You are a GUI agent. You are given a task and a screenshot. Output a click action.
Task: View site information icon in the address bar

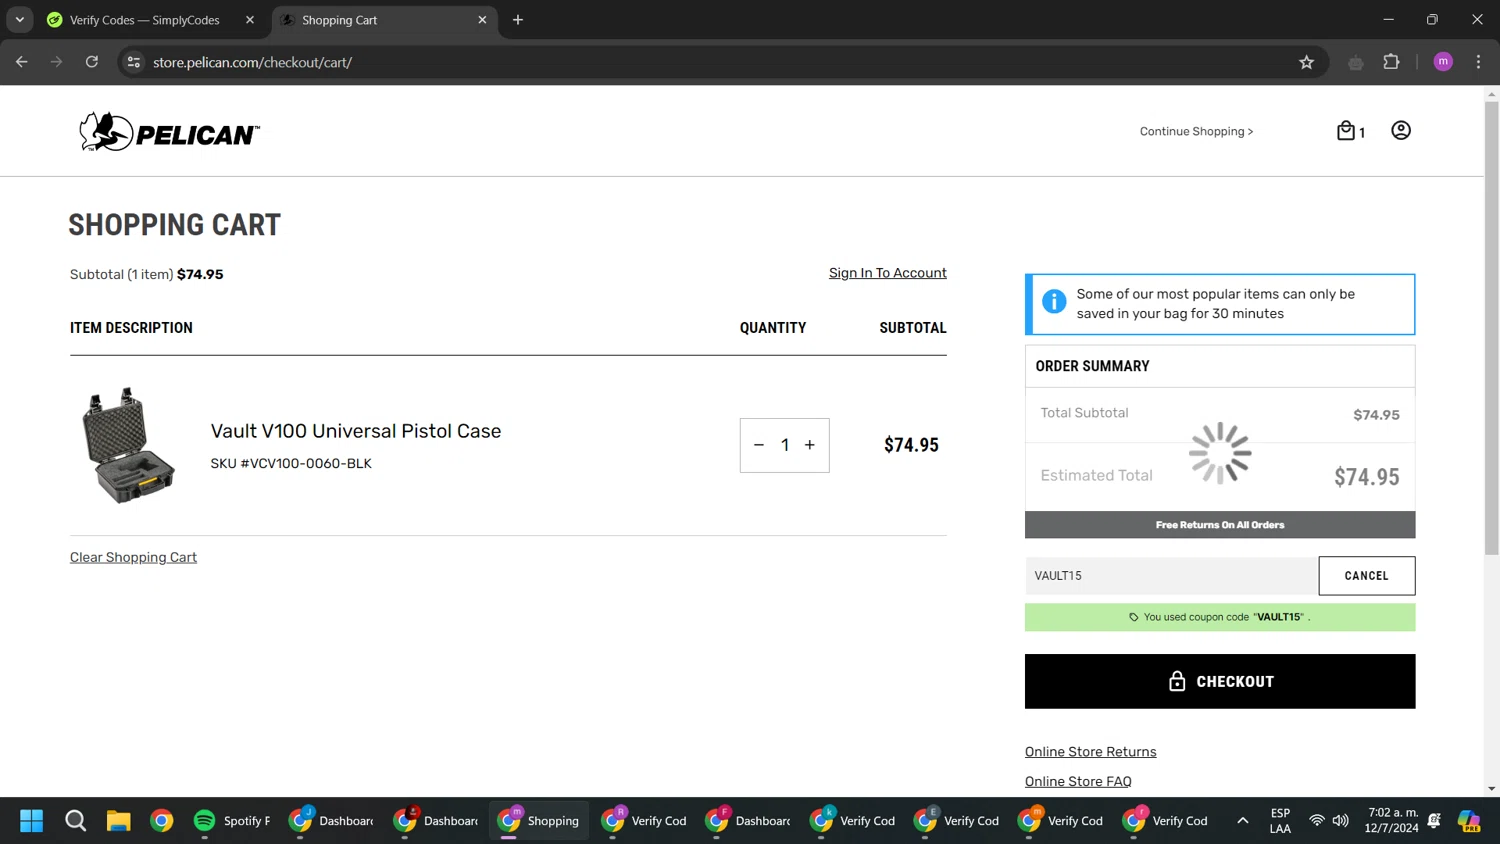pyautogui.click(x=133, y=62)
